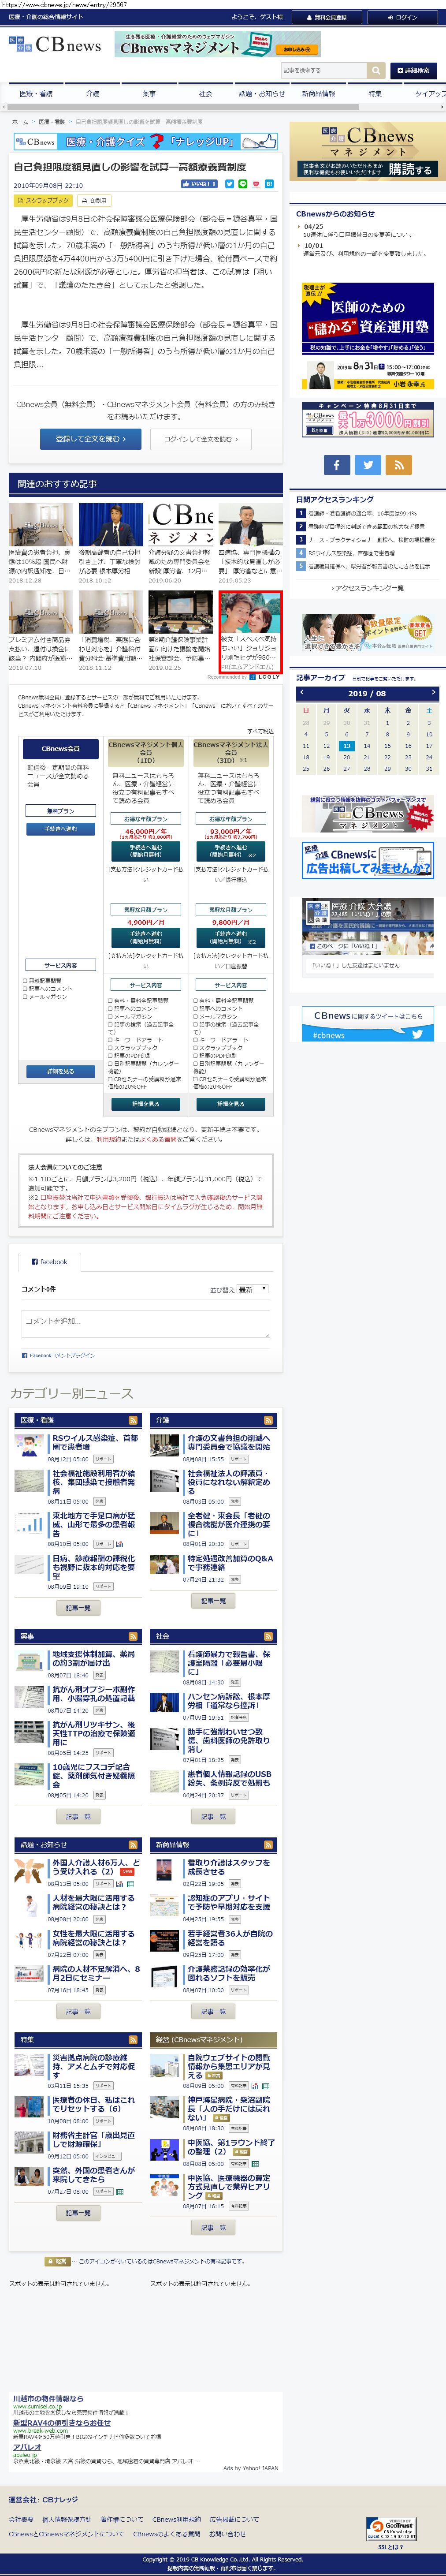Select day 13 in the calendar
This screenshot has width=446, height=2576.
[346, 745]
